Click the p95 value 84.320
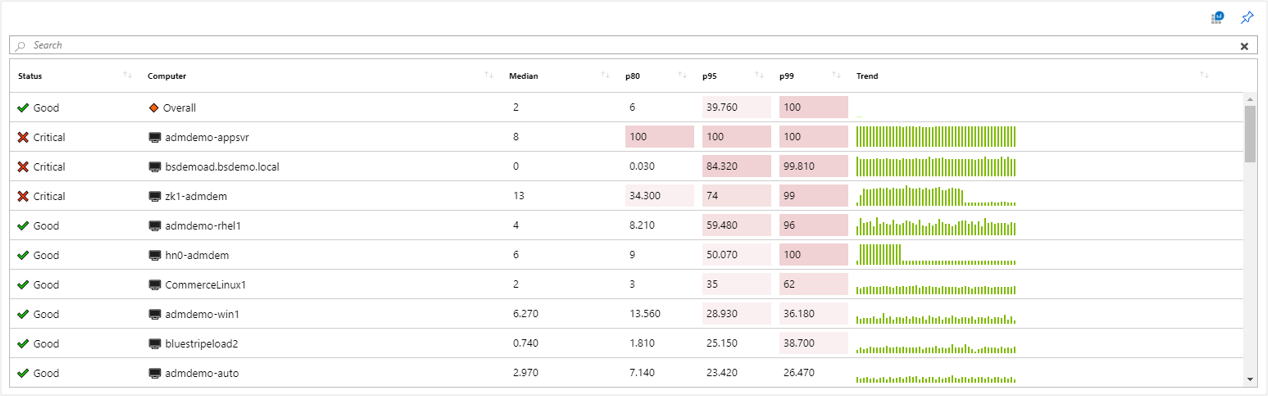 723,167
